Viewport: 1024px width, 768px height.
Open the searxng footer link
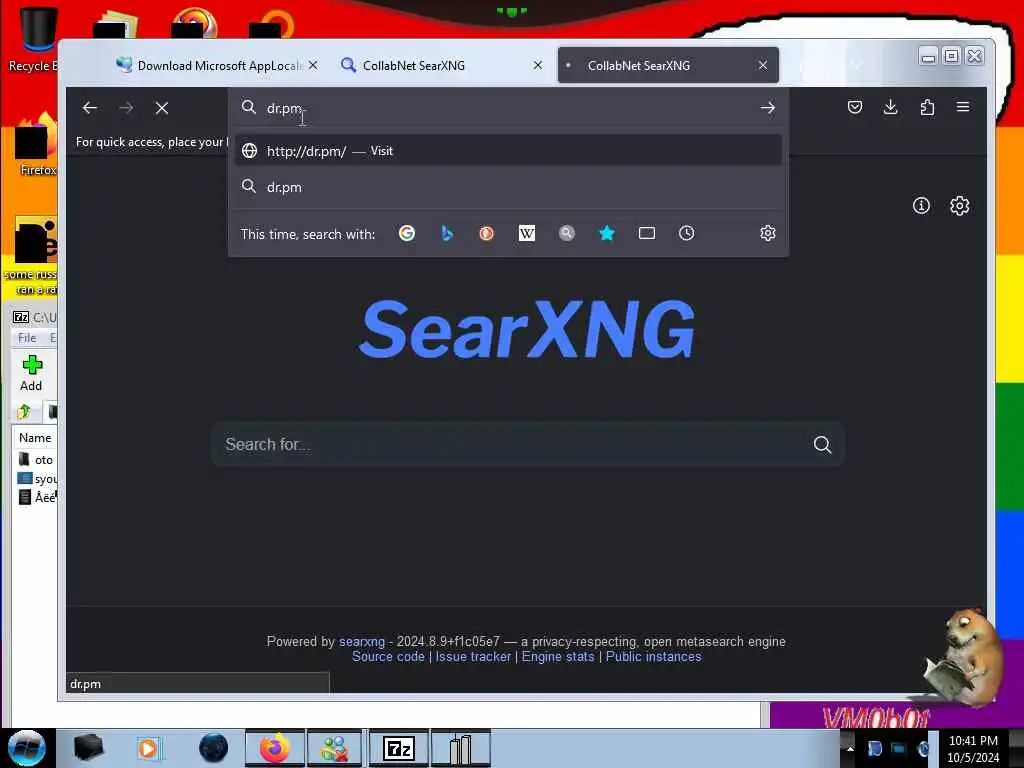(362, 641)
